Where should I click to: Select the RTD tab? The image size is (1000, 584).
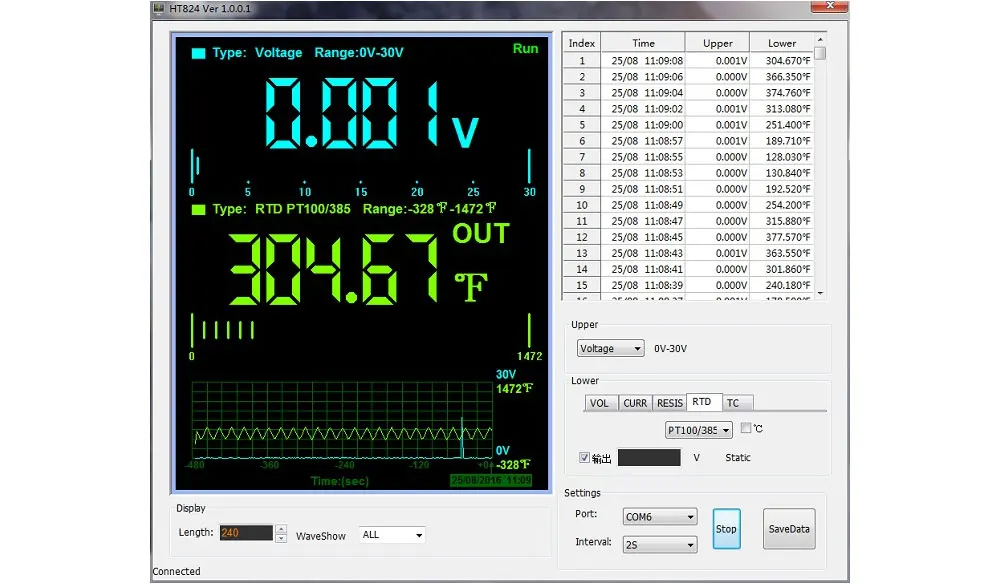pos(703,402)
